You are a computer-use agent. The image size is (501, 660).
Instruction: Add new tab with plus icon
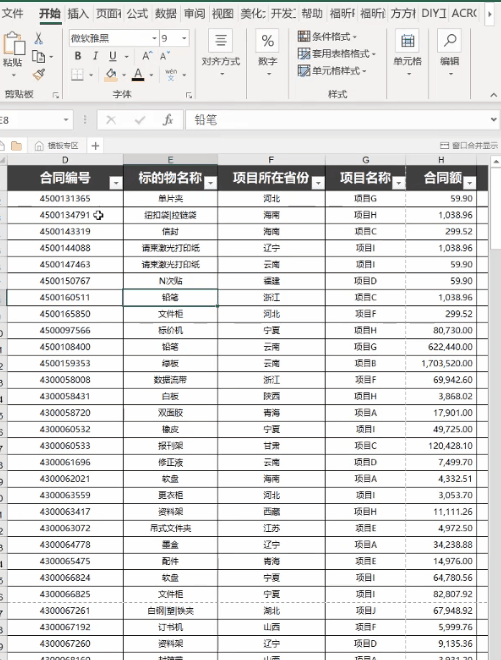click(x=96, y=146)
